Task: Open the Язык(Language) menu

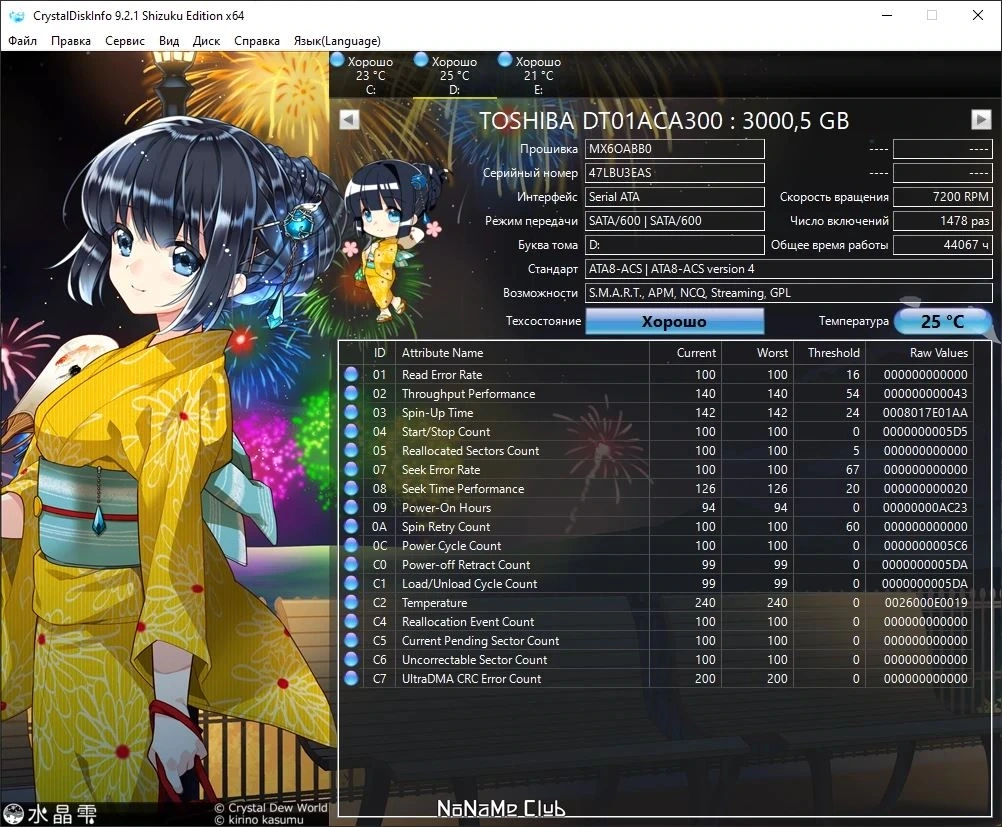Action: click(337, 41)
